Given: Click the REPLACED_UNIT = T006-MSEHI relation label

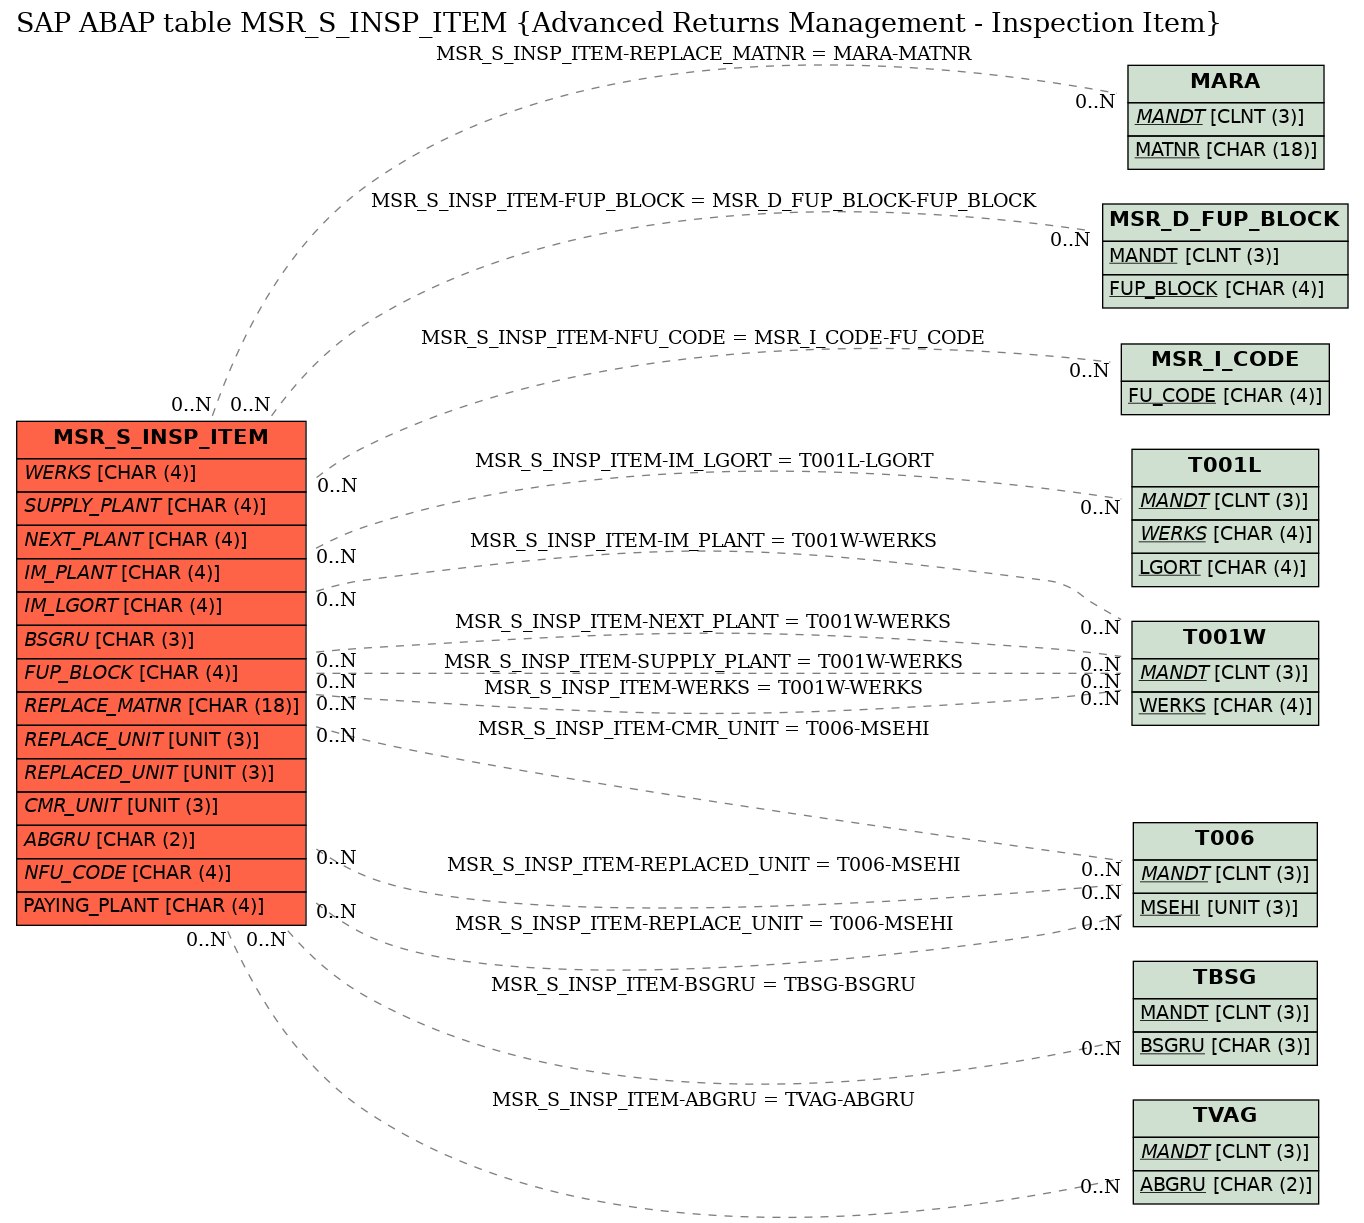Looking at the screenshot, I should pyautogui.click(x=704, y=865).
